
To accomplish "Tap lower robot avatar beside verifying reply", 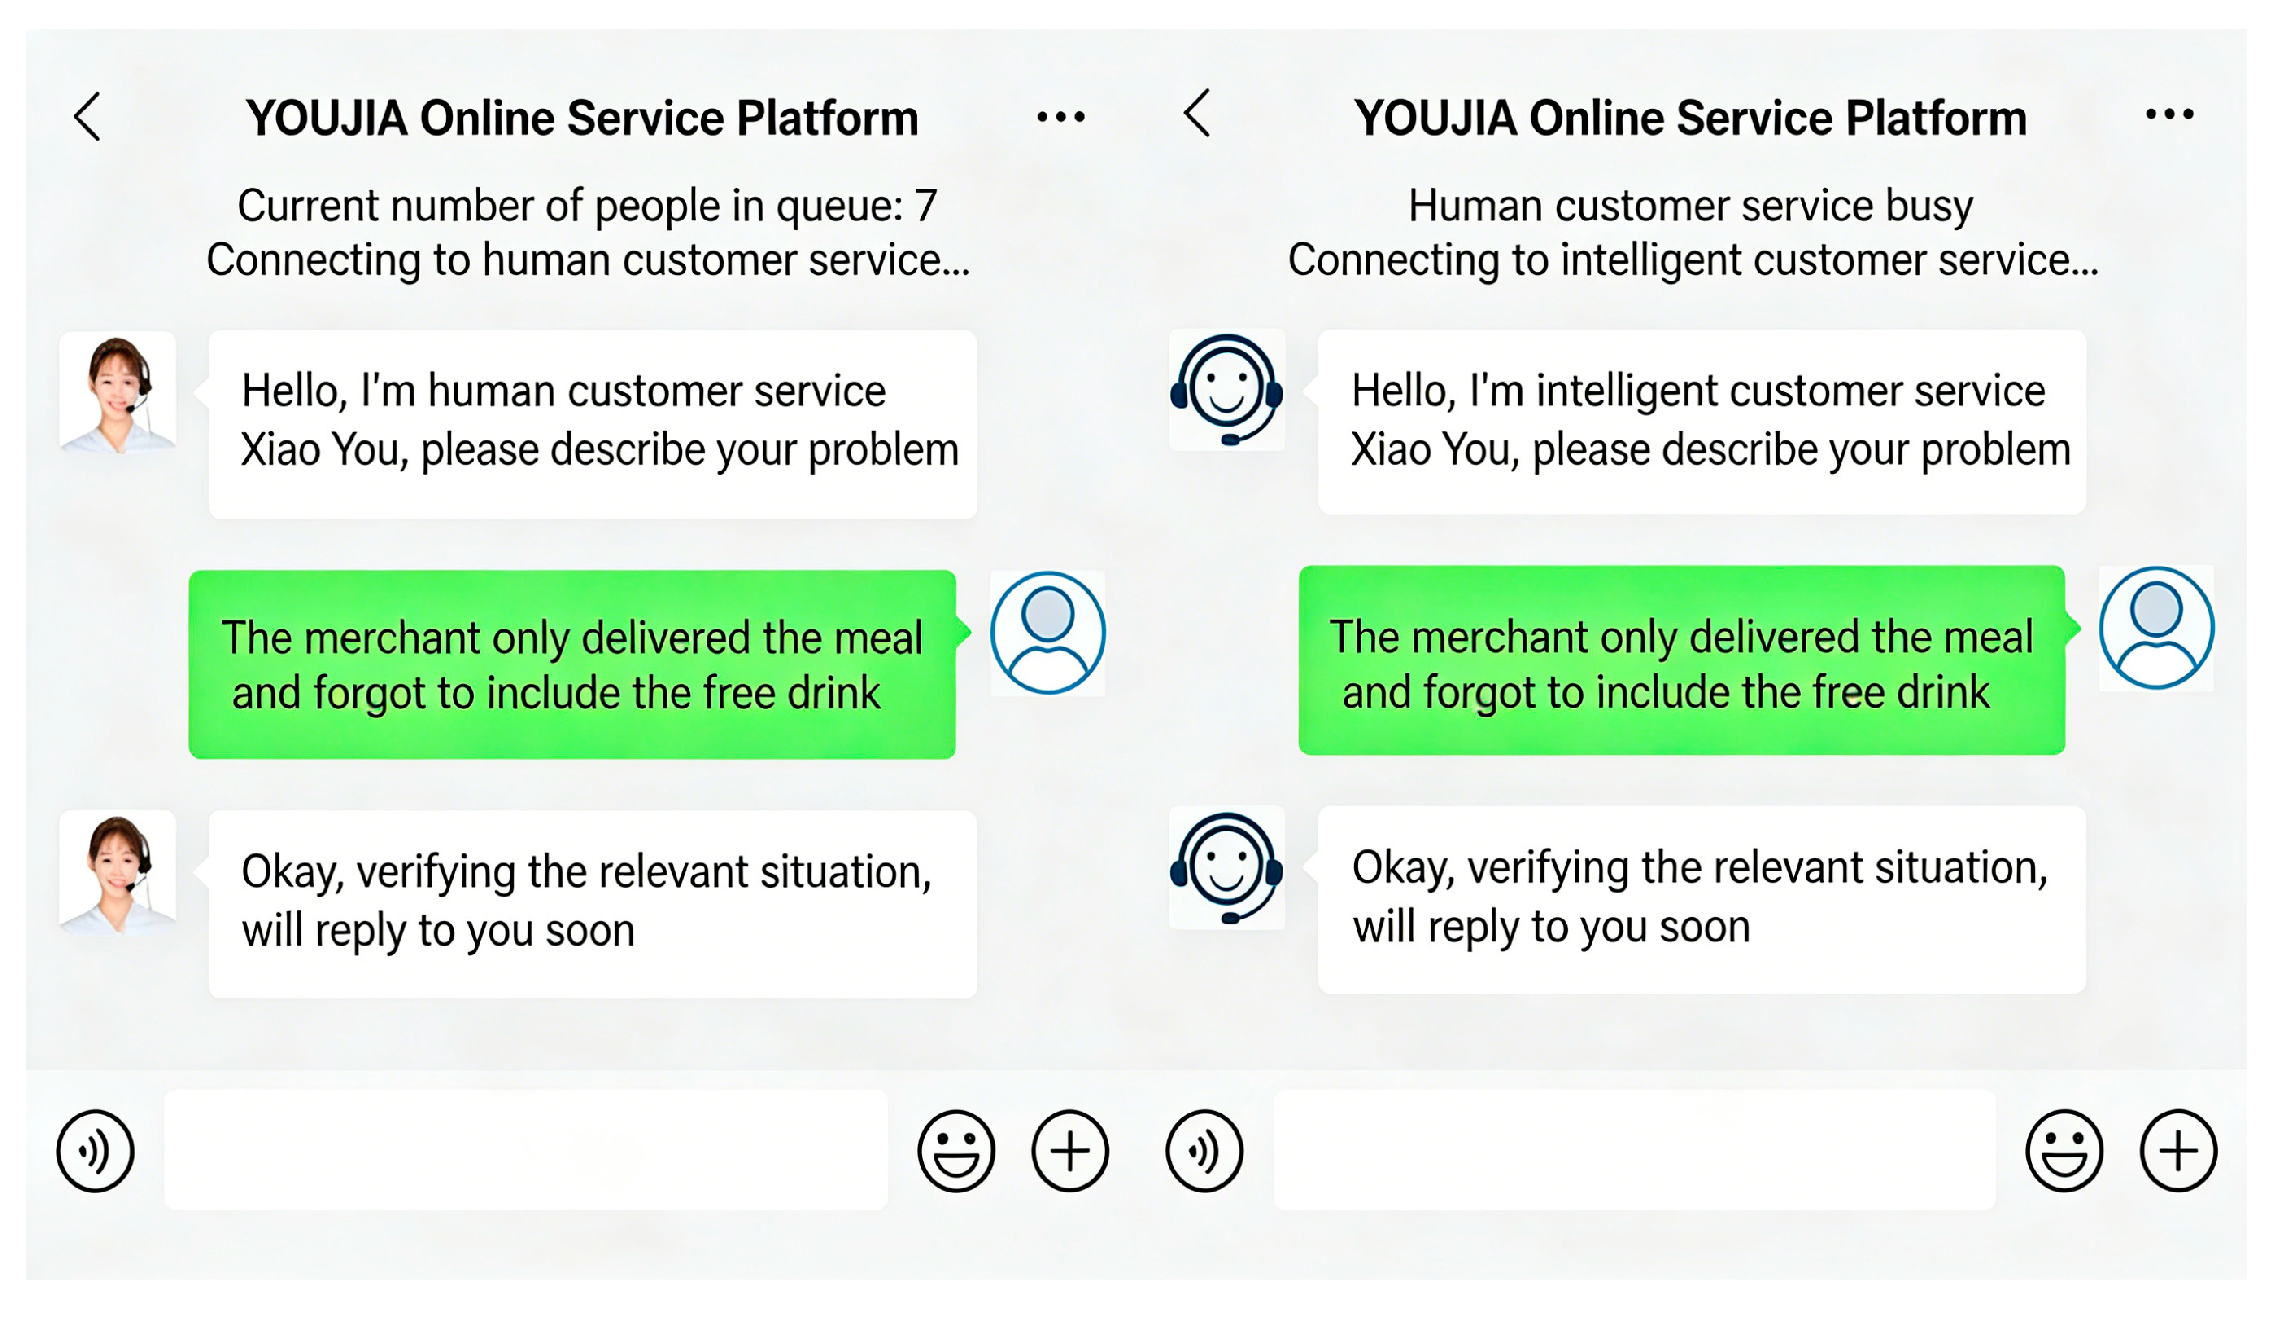I will click(x=1226, y=868).
